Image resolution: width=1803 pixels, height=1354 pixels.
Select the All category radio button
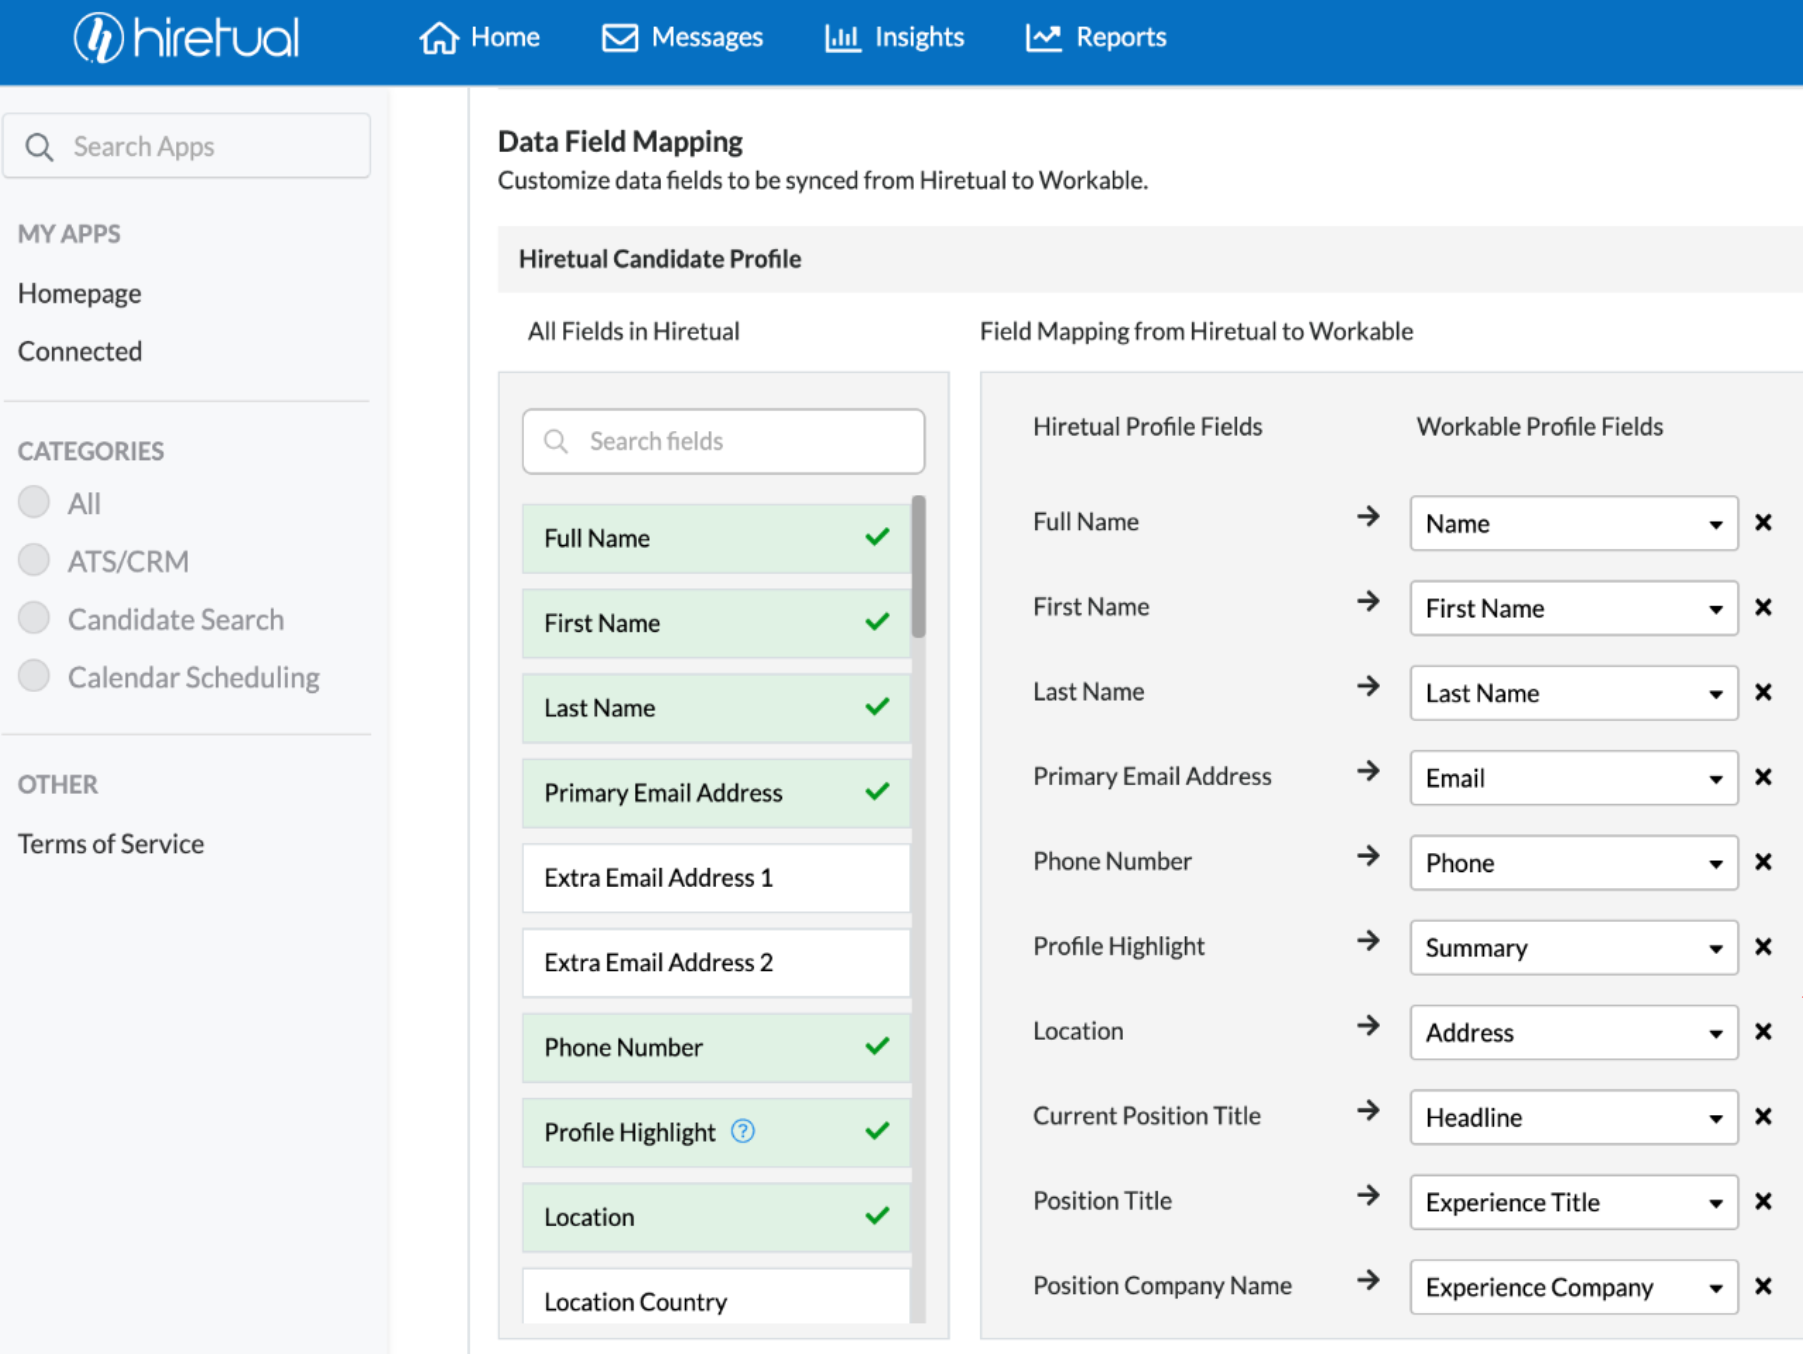pos(34,502)
